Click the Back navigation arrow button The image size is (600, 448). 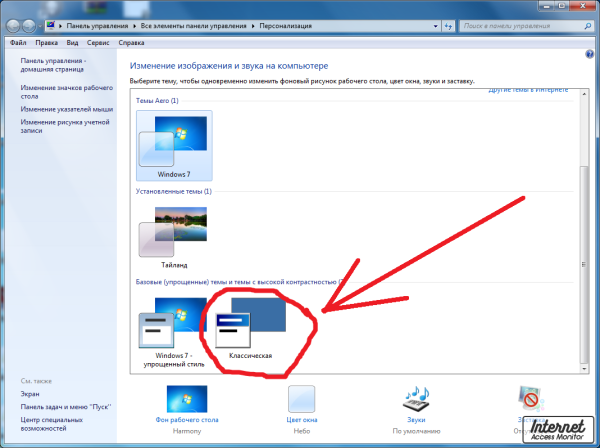[x=13, y=26]
